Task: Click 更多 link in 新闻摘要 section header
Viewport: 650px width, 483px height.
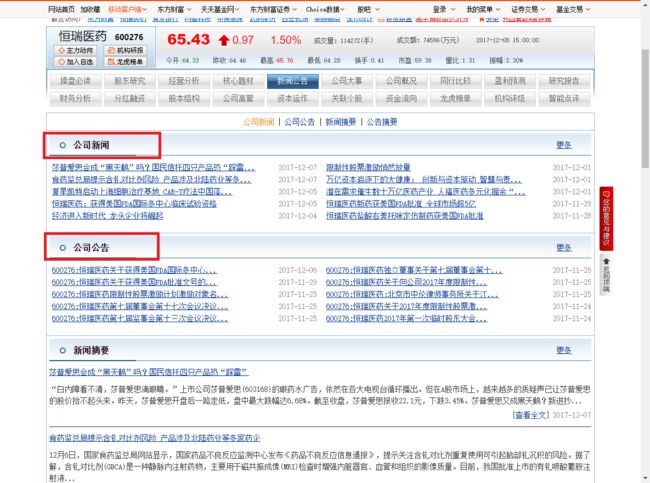Action: click(x=564, y=350)
